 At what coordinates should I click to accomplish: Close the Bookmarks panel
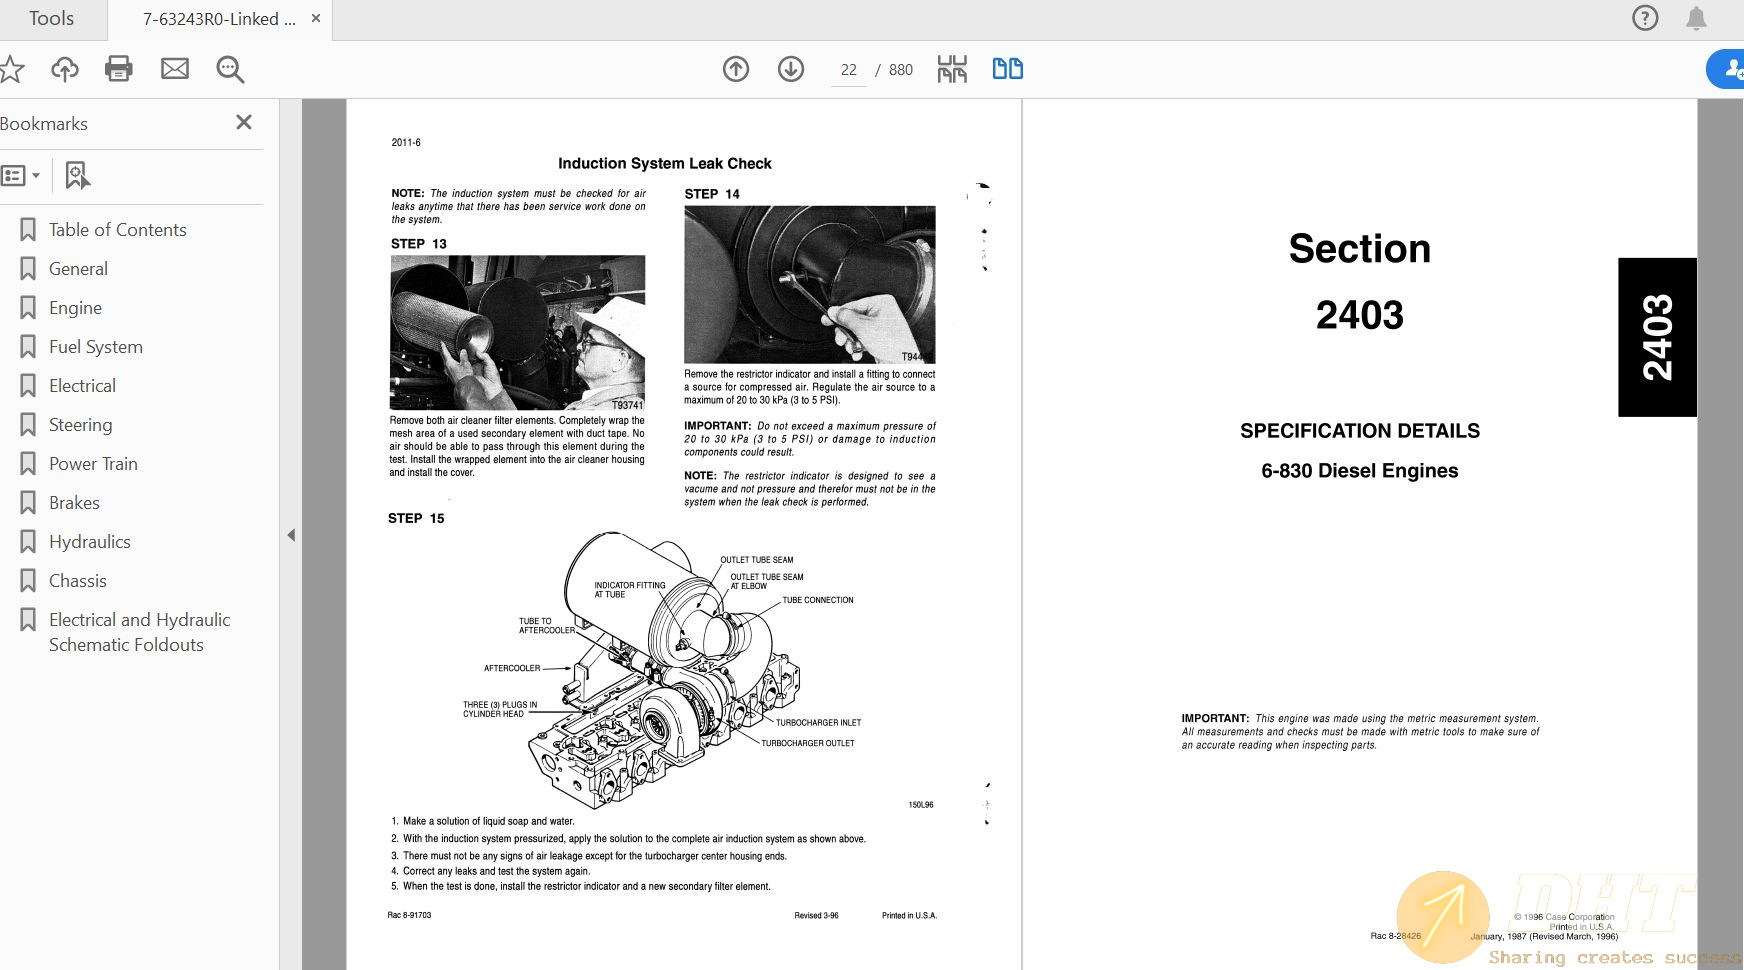pyautogui.click(x=243, y=122)
